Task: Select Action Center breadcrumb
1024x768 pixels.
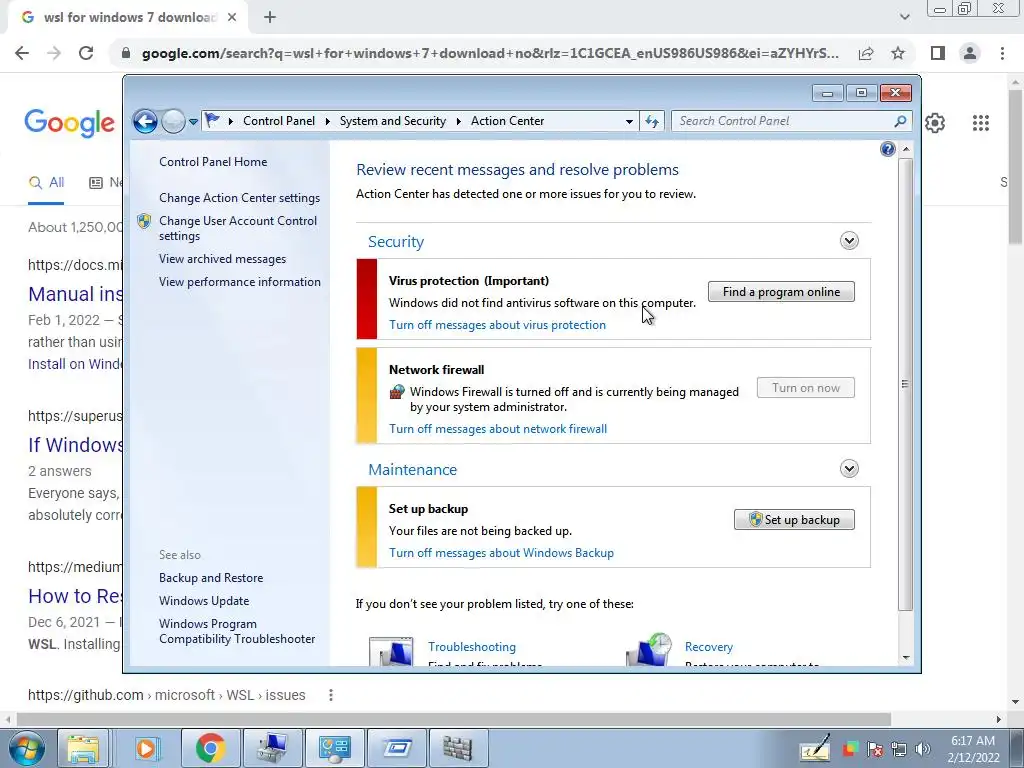Action: (x=507, y=121)
